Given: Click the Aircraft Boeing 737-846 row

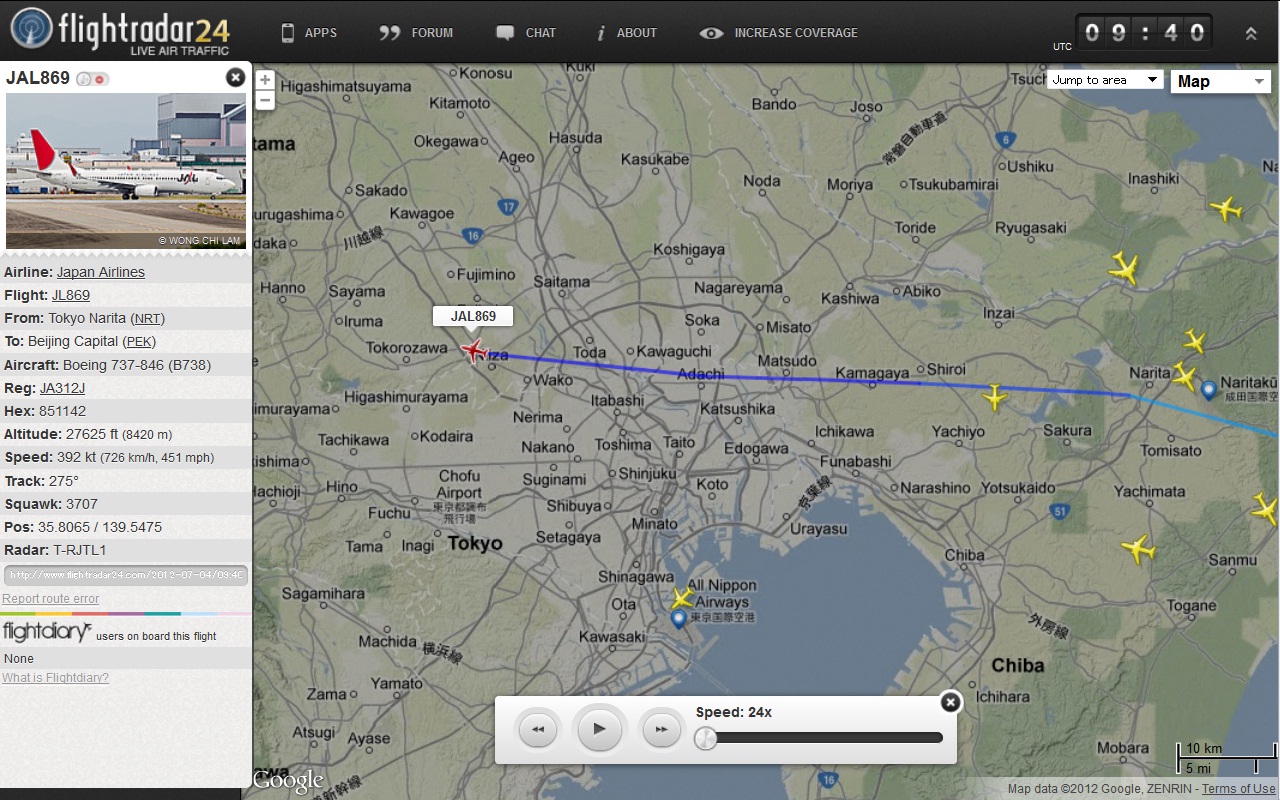Looking at the screenshot, I should (x=126, y=365).
